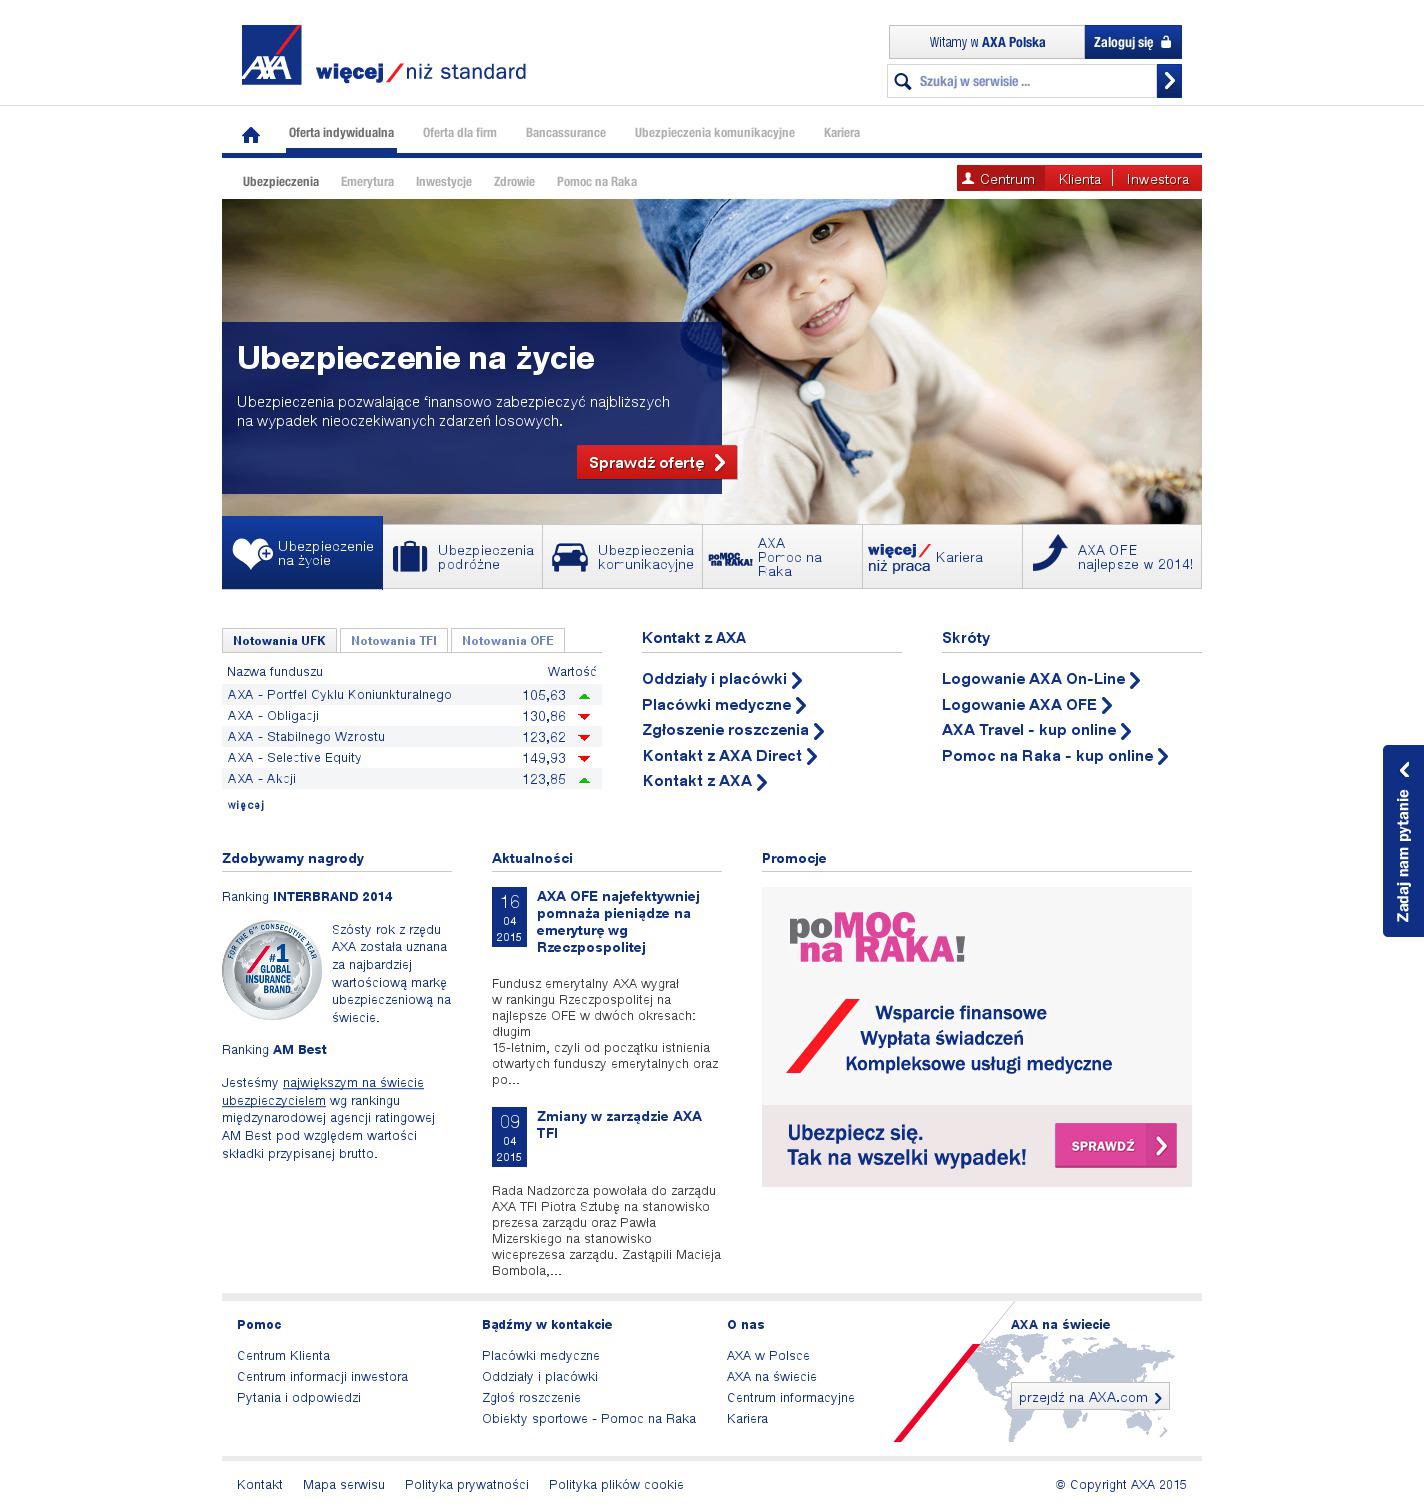Open Pytania i odpowiedzi footer link
Viewport: 1424px width, 1507px height.
[x=299, y=1398]
